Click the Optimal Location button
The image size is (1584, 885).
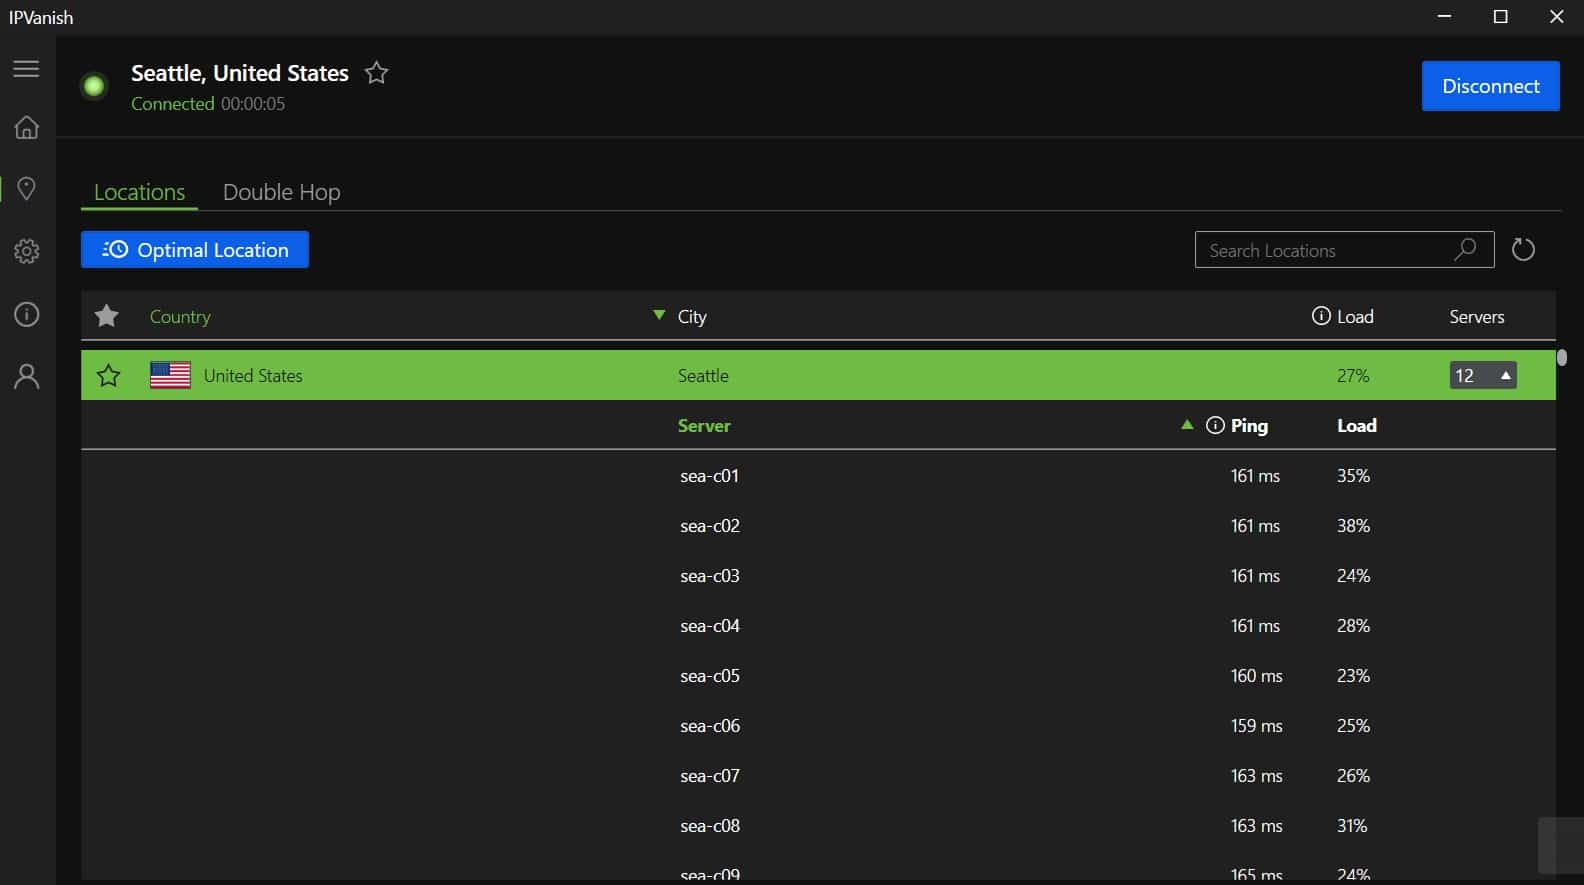coord(195,250)
